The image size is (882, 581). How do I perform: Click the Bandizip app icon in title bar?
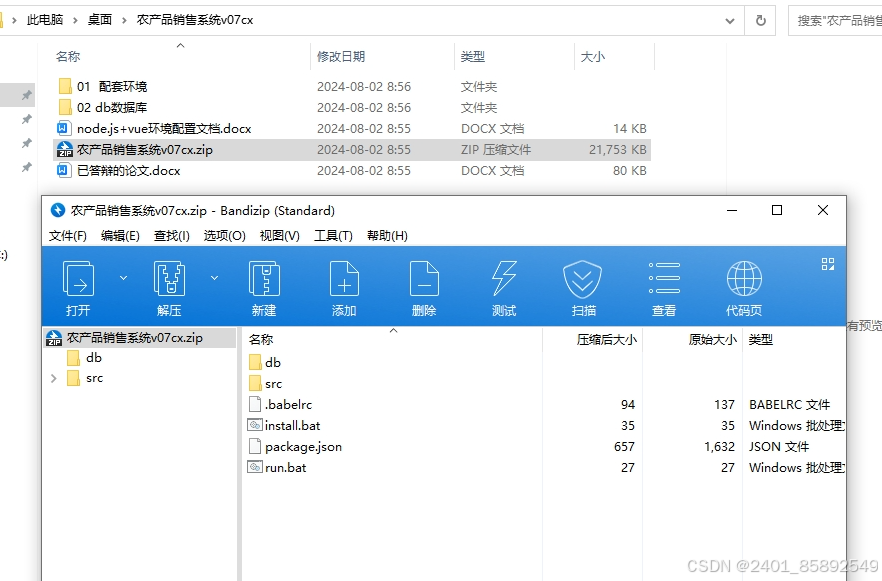point(57,211)
